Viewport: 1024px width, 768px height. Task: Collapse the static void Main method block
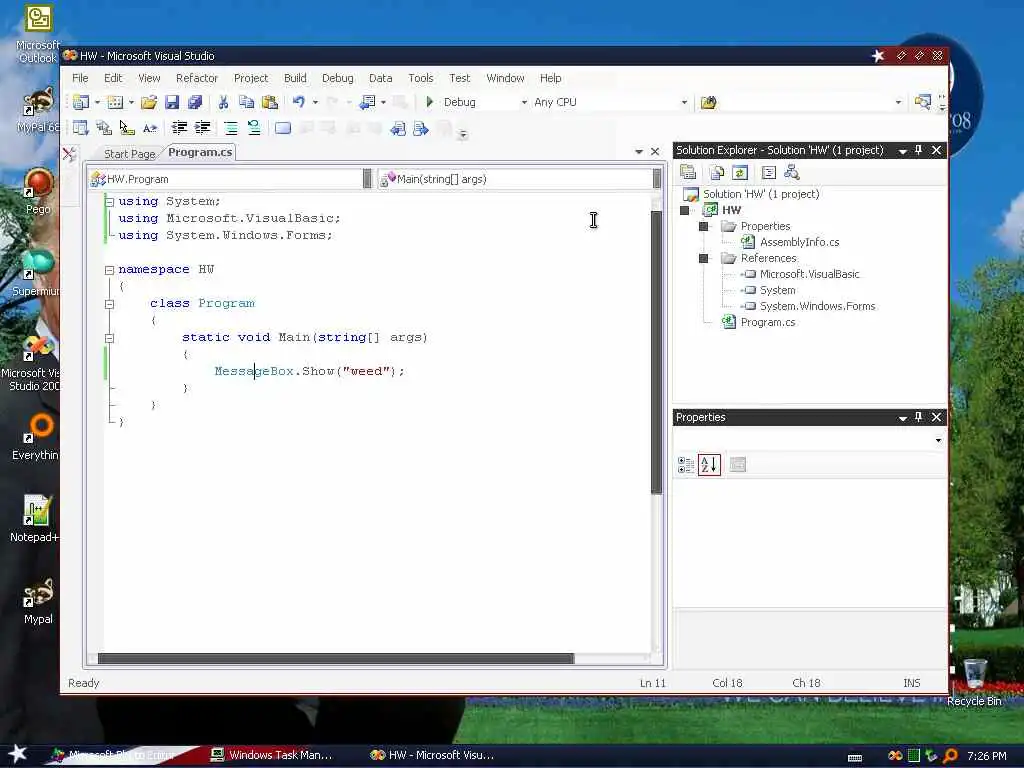click(x=110, y=338)
